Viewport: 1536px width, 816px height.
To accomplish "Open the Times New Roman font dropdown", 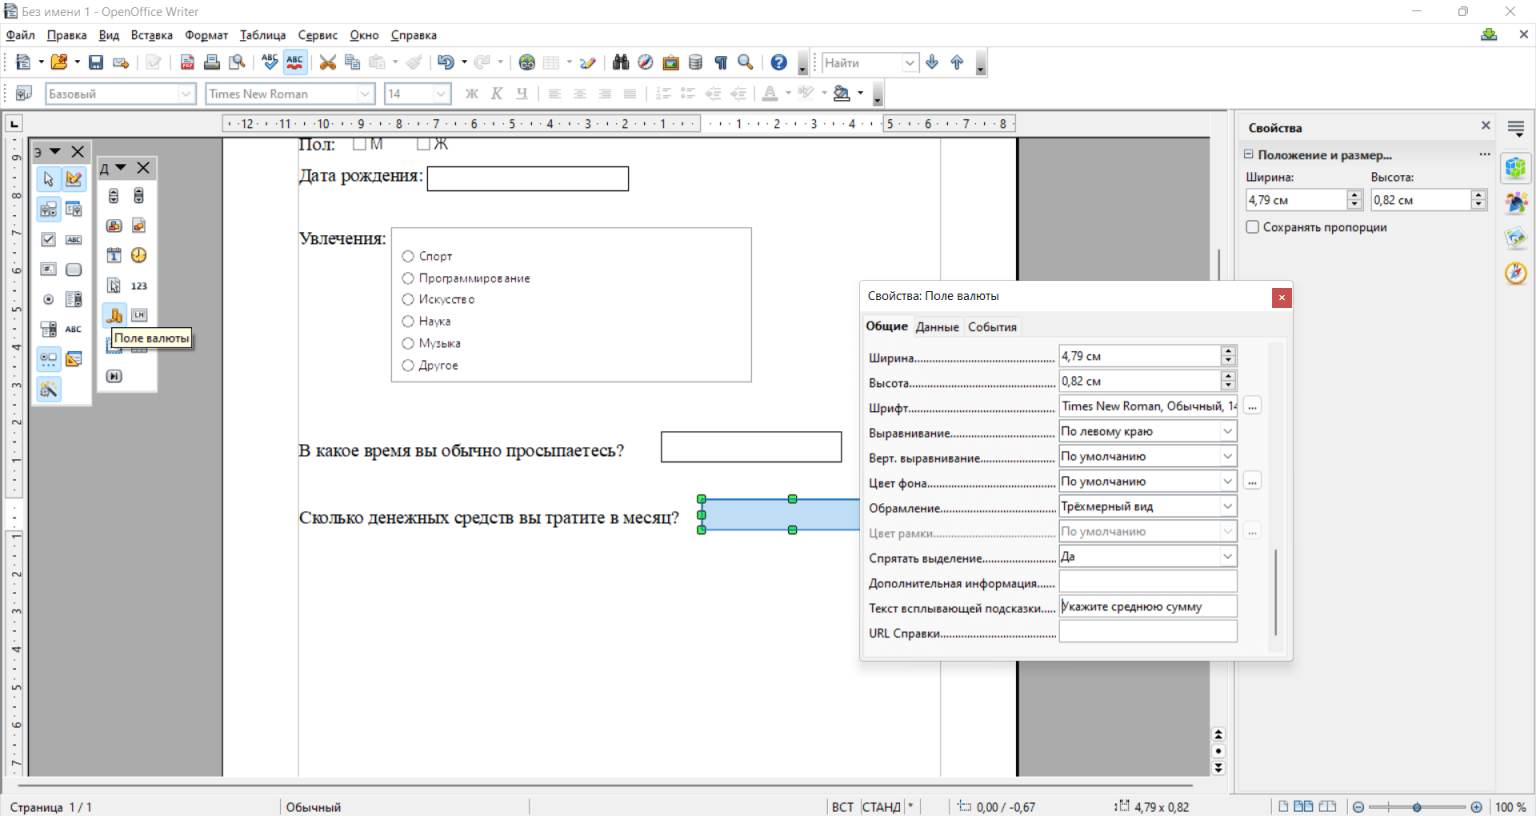I will point(365,94).
